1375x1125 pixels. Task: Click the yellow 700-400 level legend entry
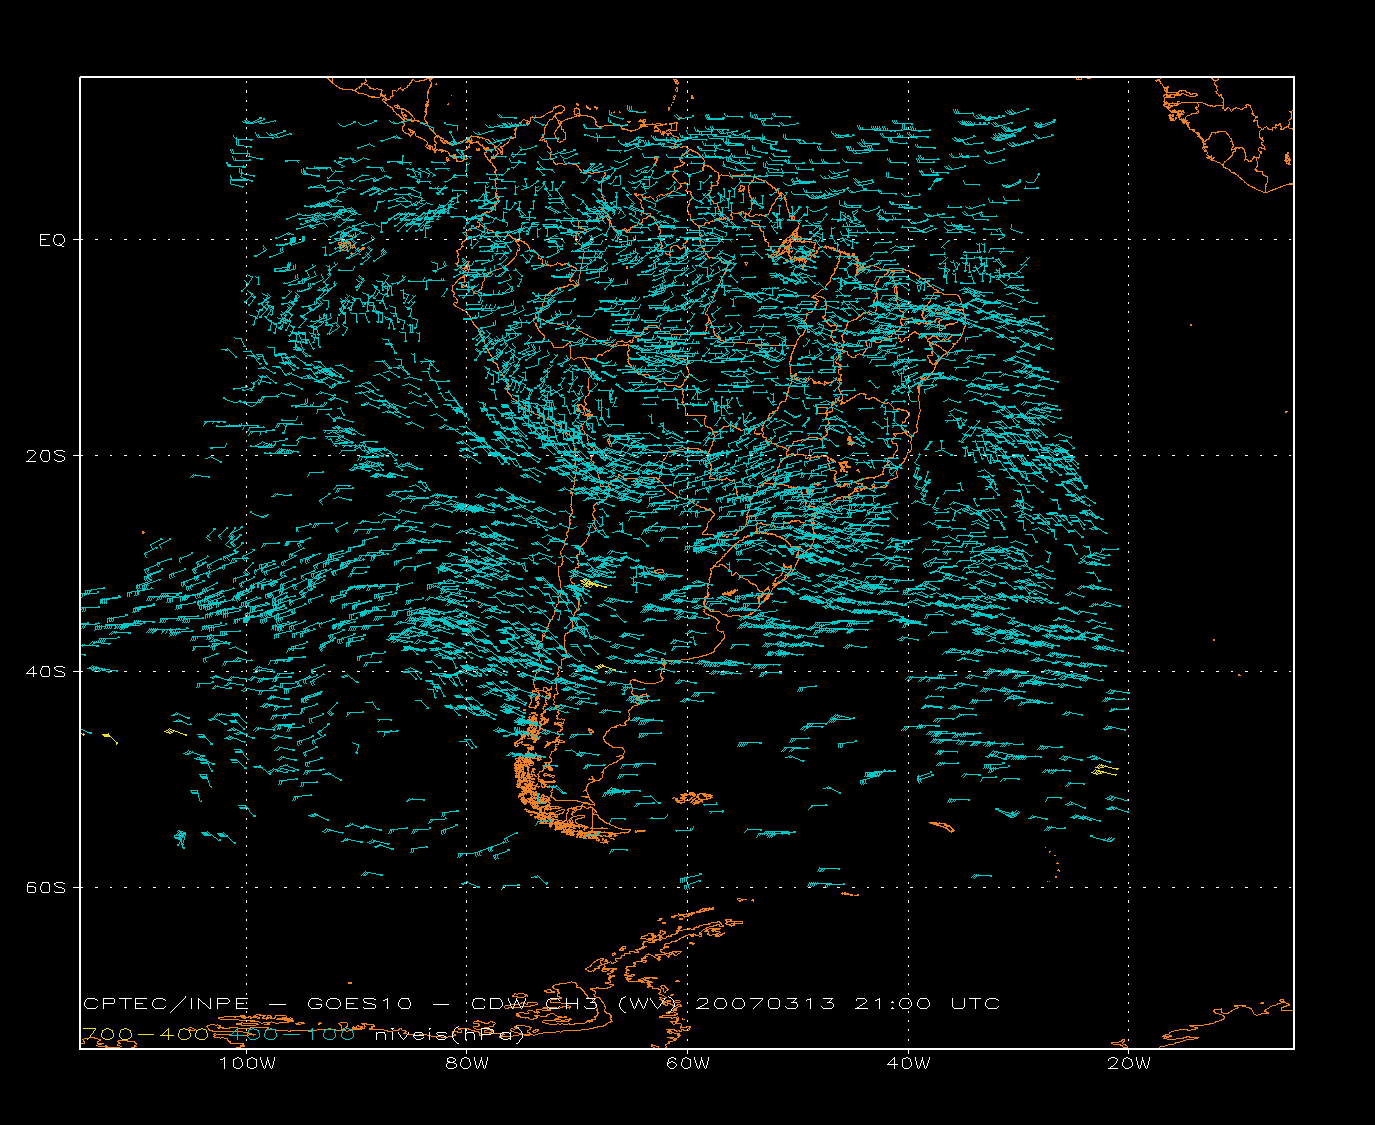(x=145, y=1034)
